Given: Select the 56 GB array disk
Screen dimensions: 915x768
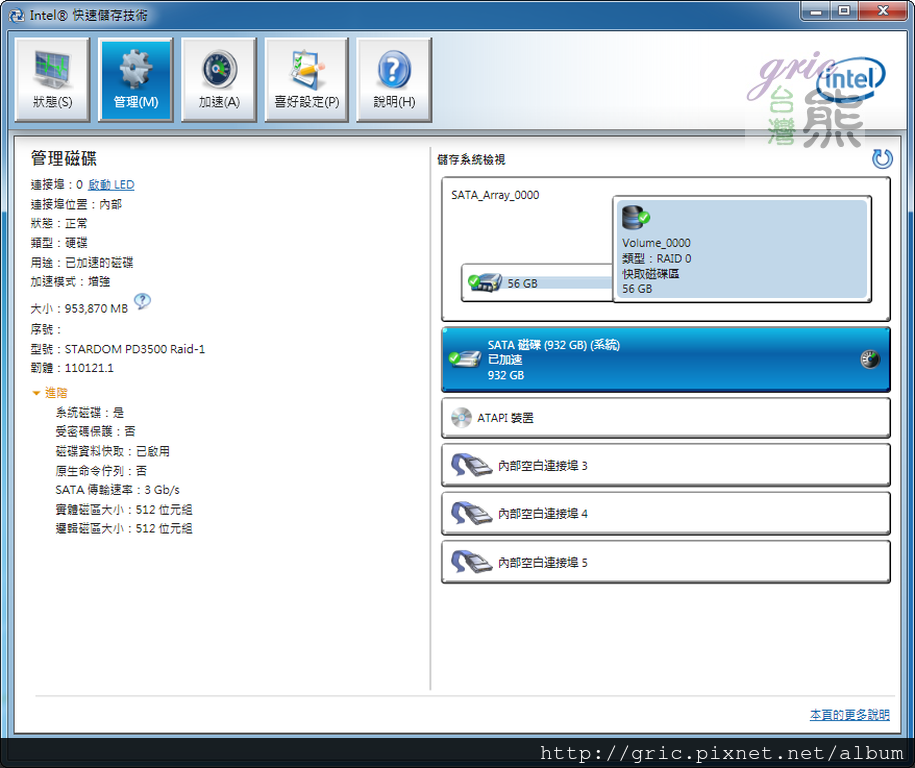Looking at the screenshot, I should click(x=537, y=283).
